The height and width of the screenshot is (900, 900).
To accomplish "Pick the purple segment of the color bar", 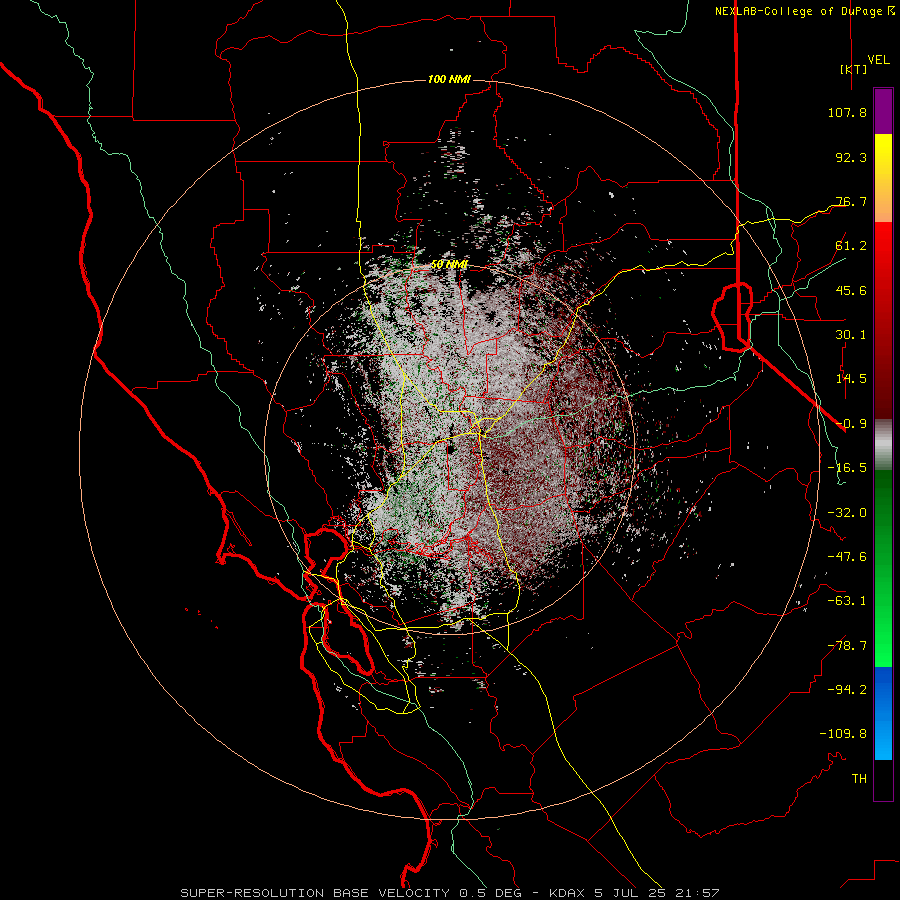I will pos(883,111).
